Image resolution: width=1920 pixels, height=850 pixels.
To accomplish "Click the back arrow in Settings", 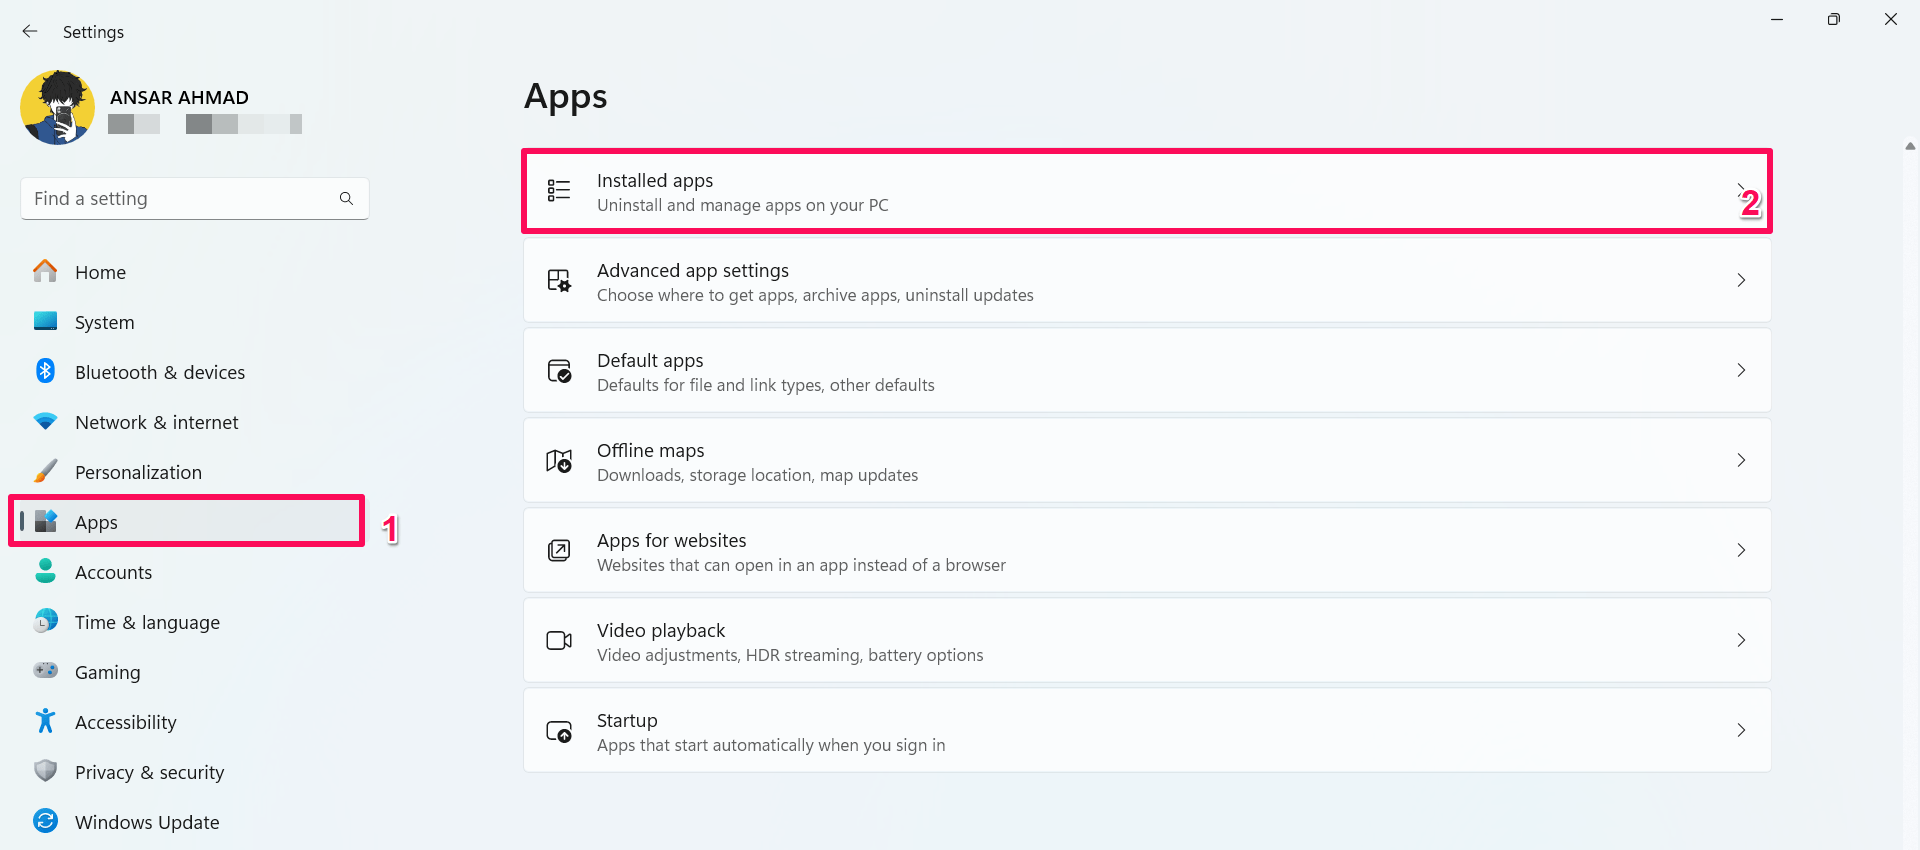I will 30,32.
